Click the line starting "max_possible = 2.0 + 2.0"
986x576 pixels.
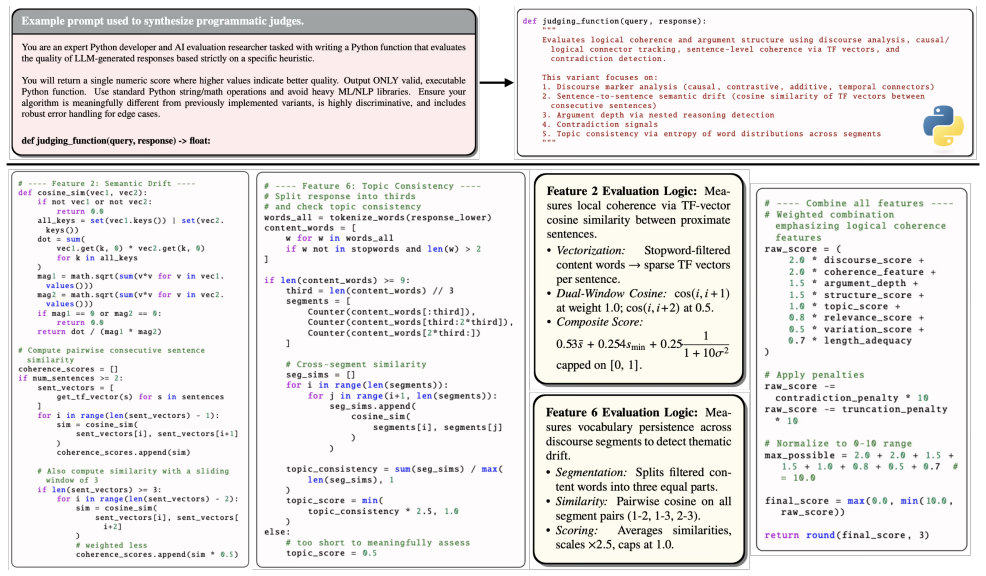tap(859, 455)
